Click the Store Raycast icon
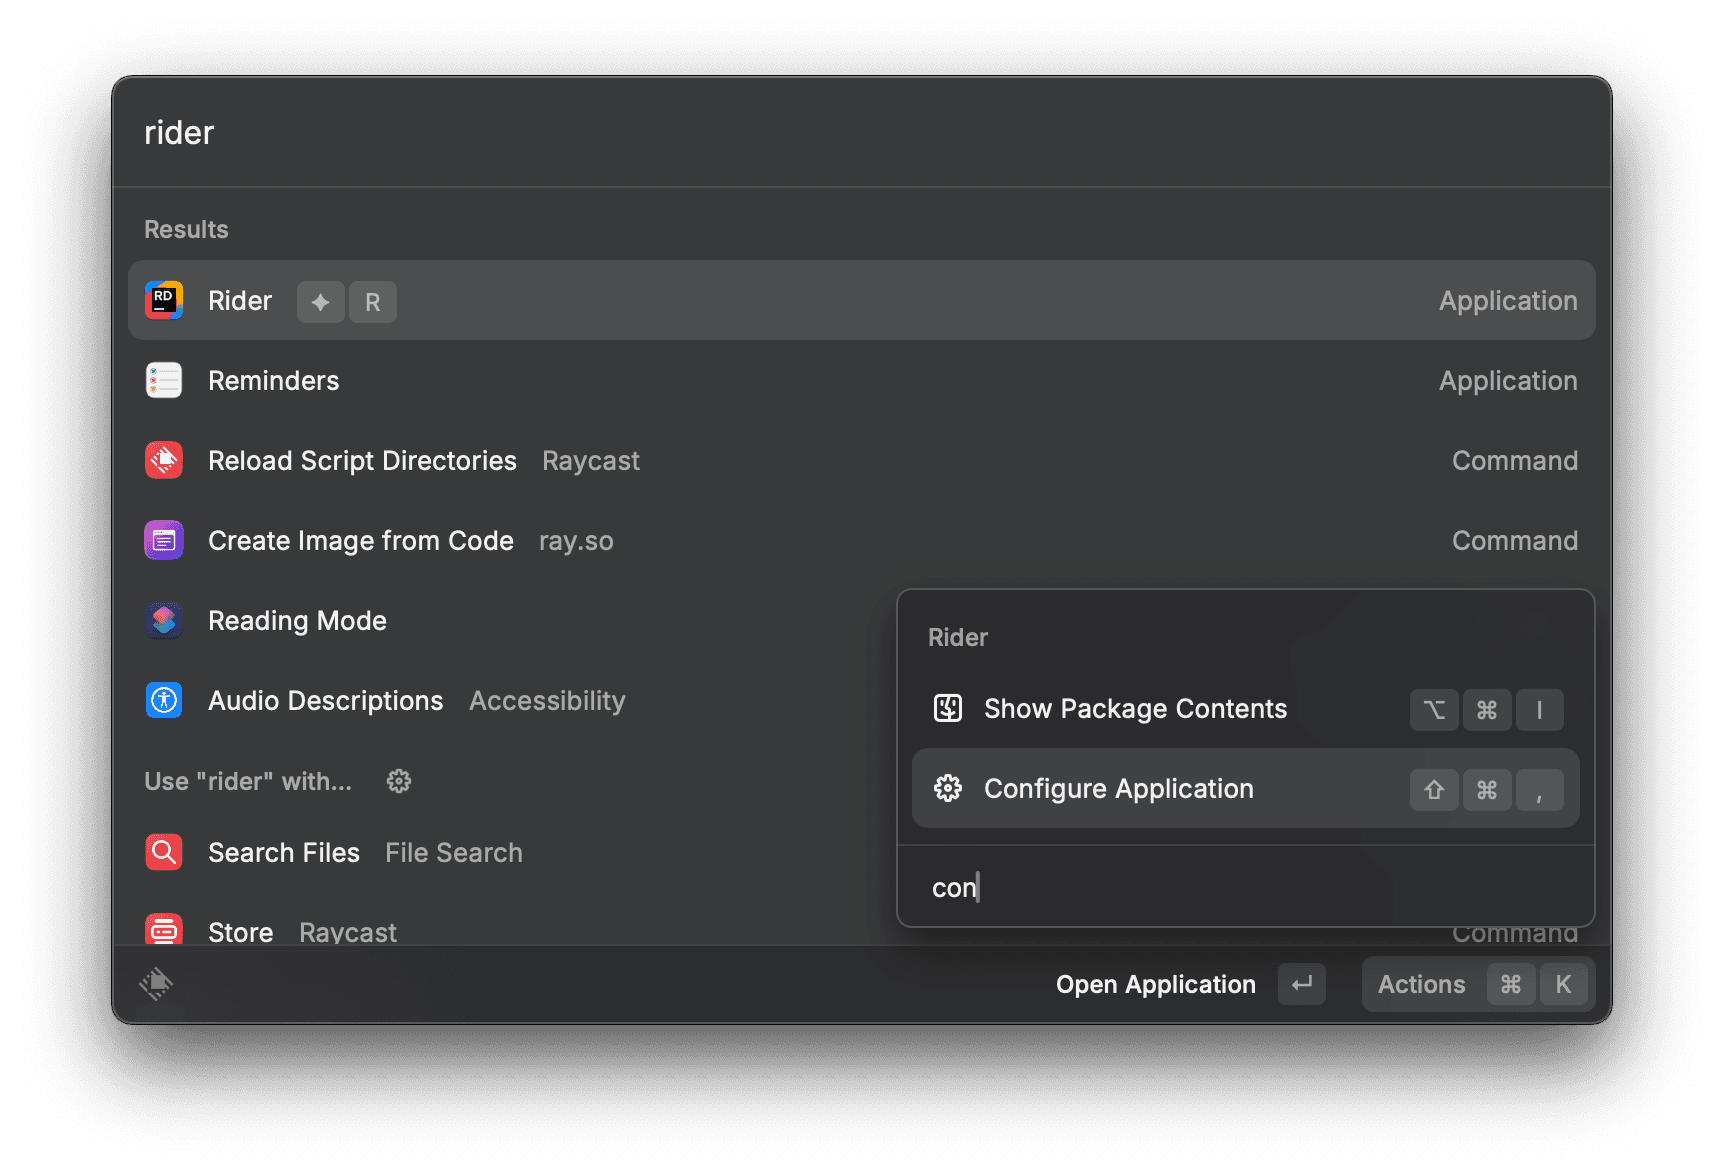The image size is (1724, 1172). click(x=164, y=930)
